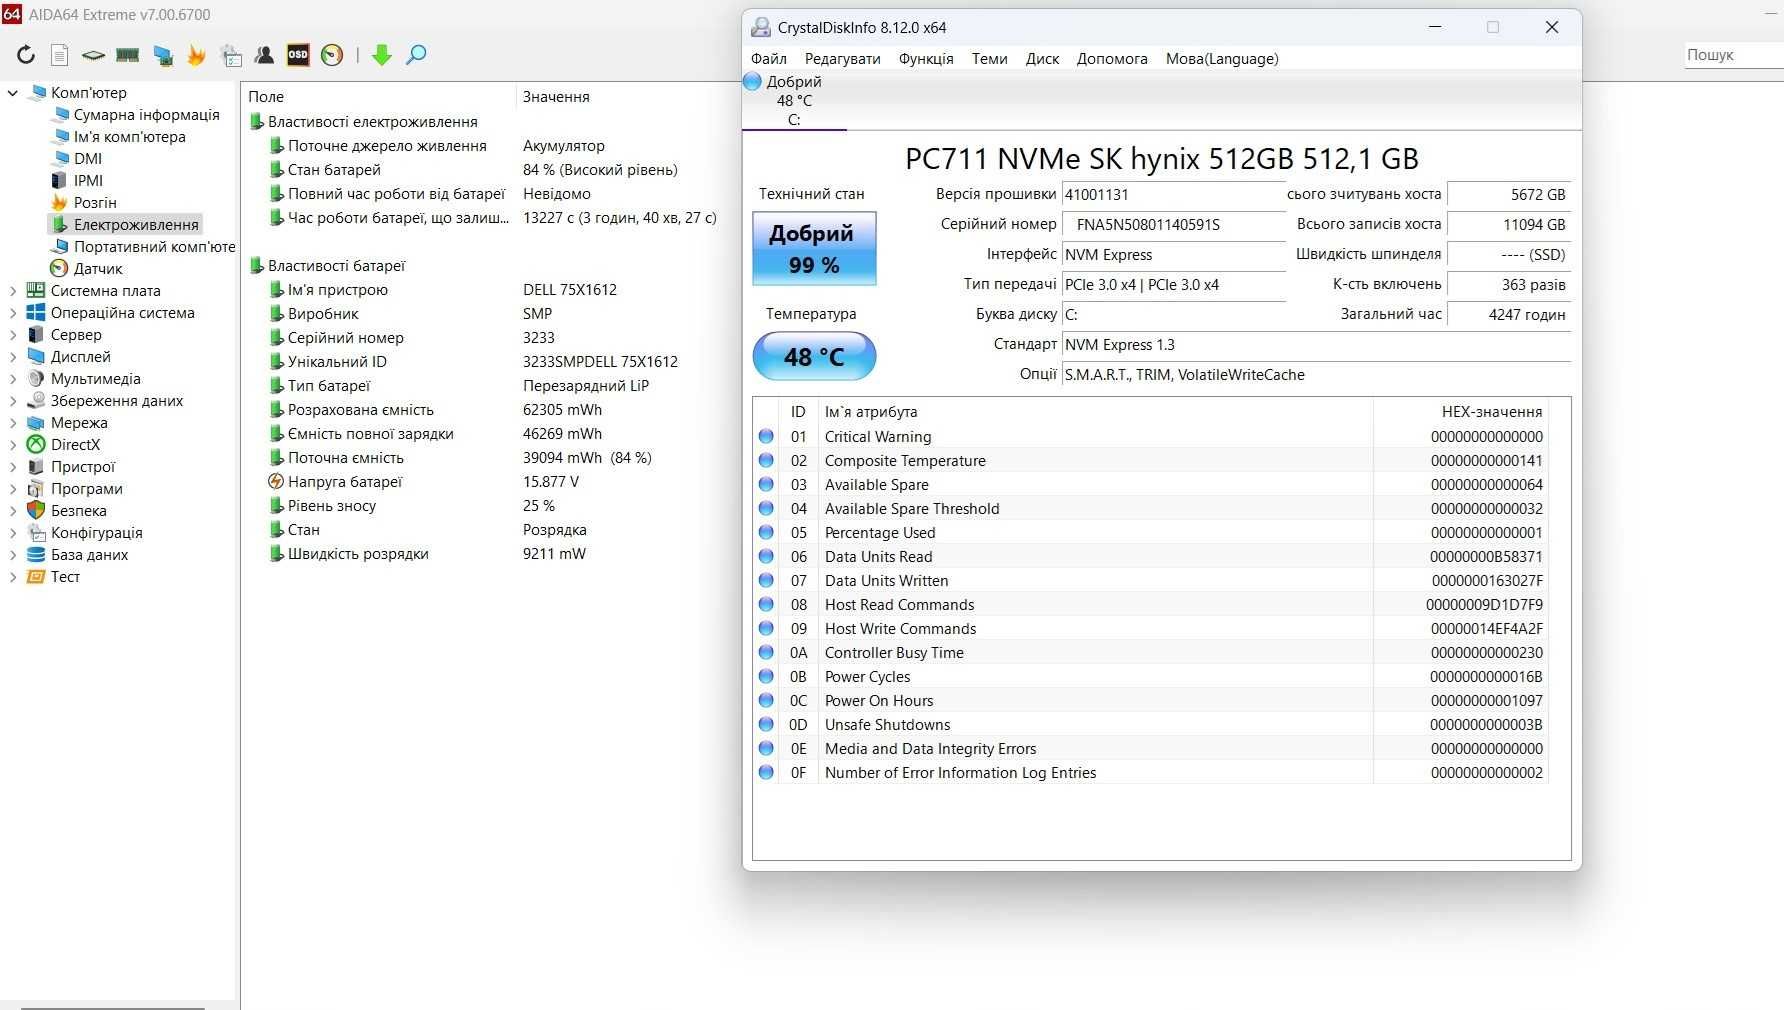Expand the Сервер tree node
Screen dimensions: 1784x1010
(x=13, y=335)
